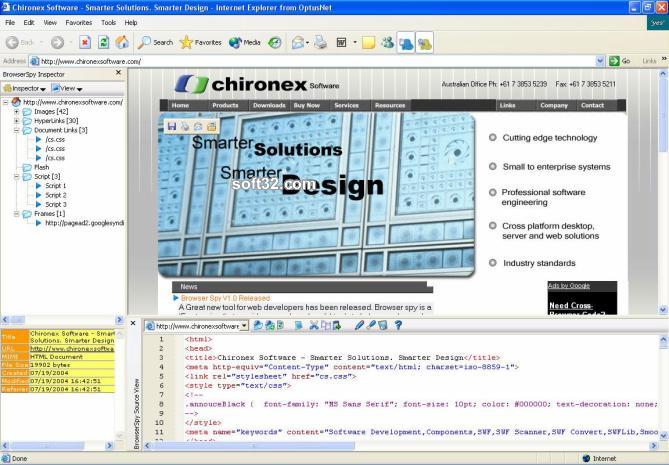Open the Help menu
Image resolution: width=669 pixels, height=465 pixels.
pos(131,23)
